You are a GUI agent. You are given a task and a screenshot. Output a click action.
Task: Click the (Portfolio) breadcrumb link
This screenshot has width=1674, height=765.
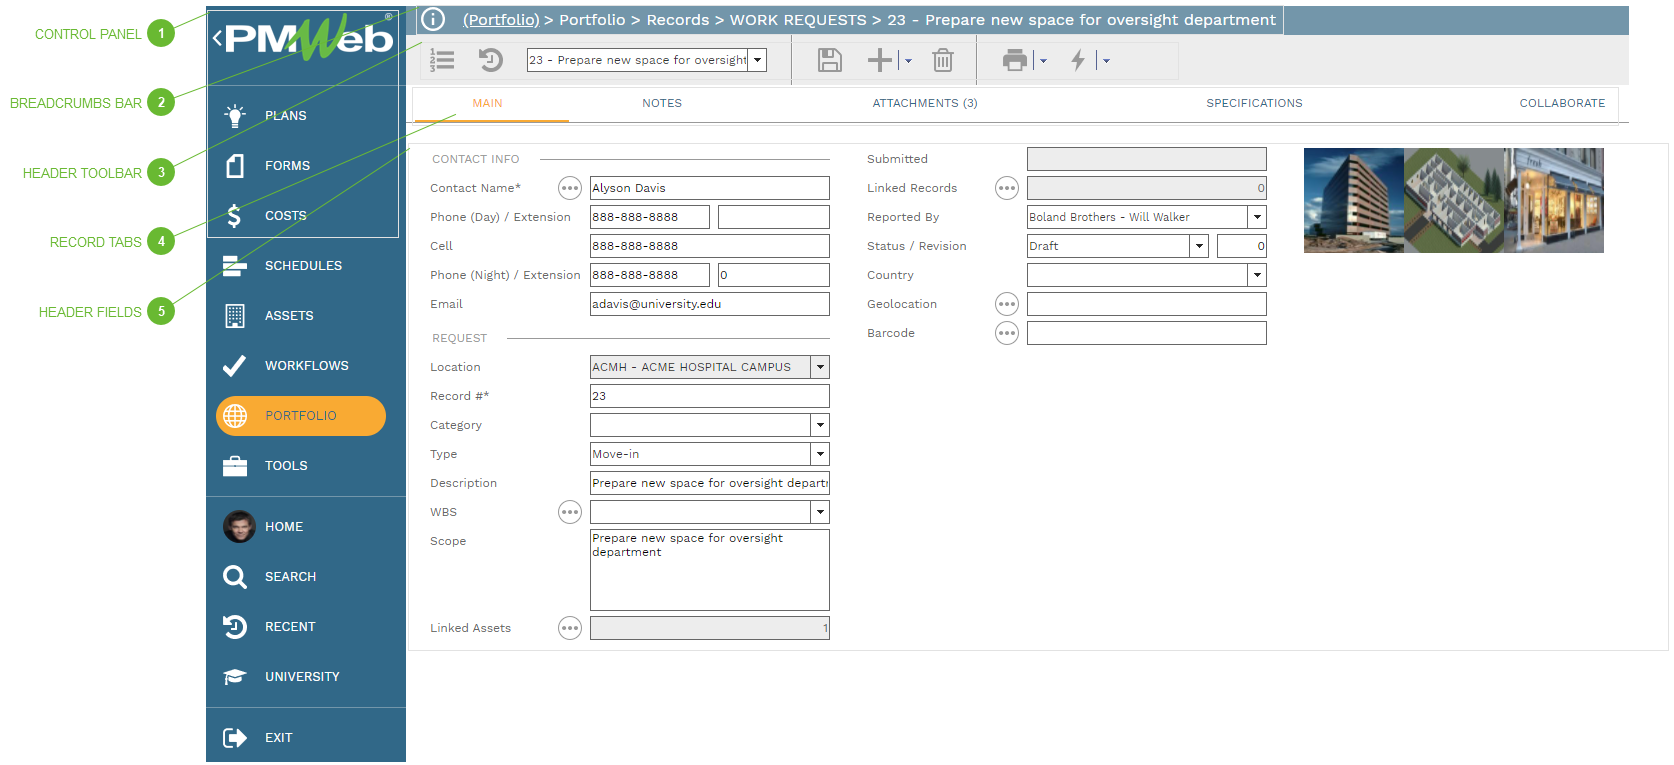point(501,20)
